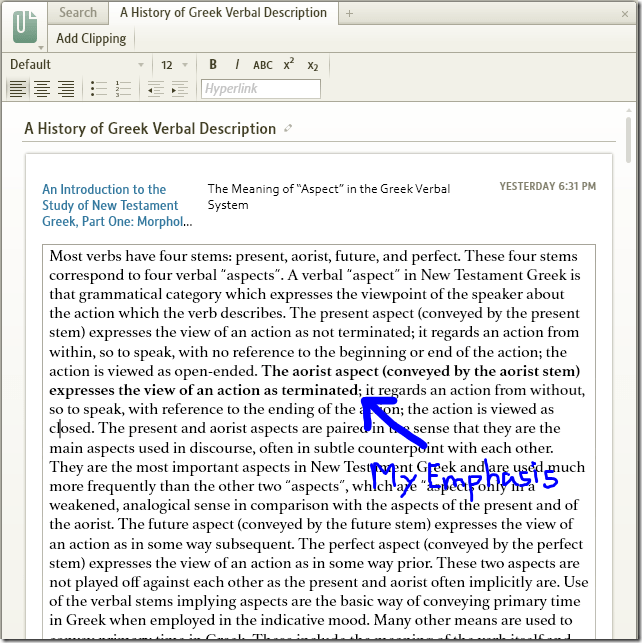642x643 pixels.
Task: Switch to the Search tab
Action: (78, 13)
